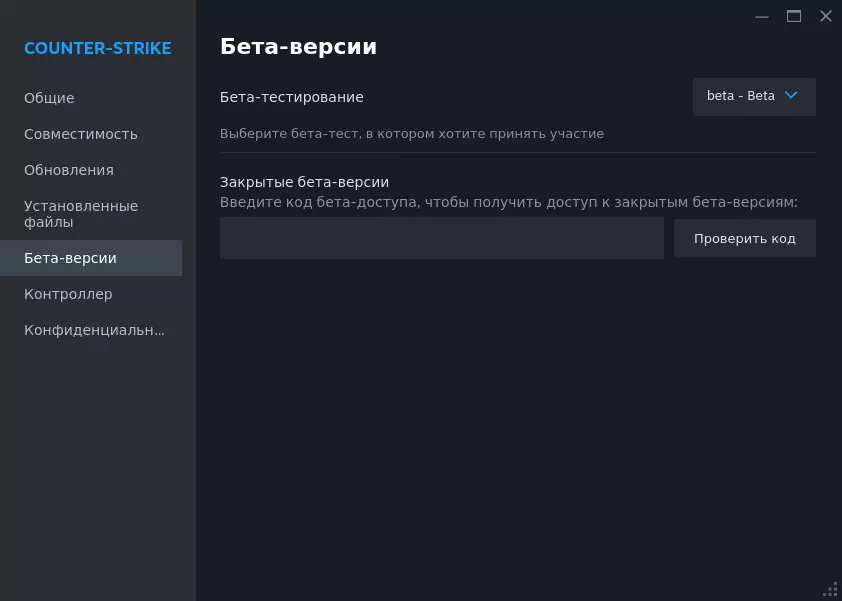Viewport: 842px width, 601px height.
Task: Focus the beta access code input field
Action: [x=441, y=239]
